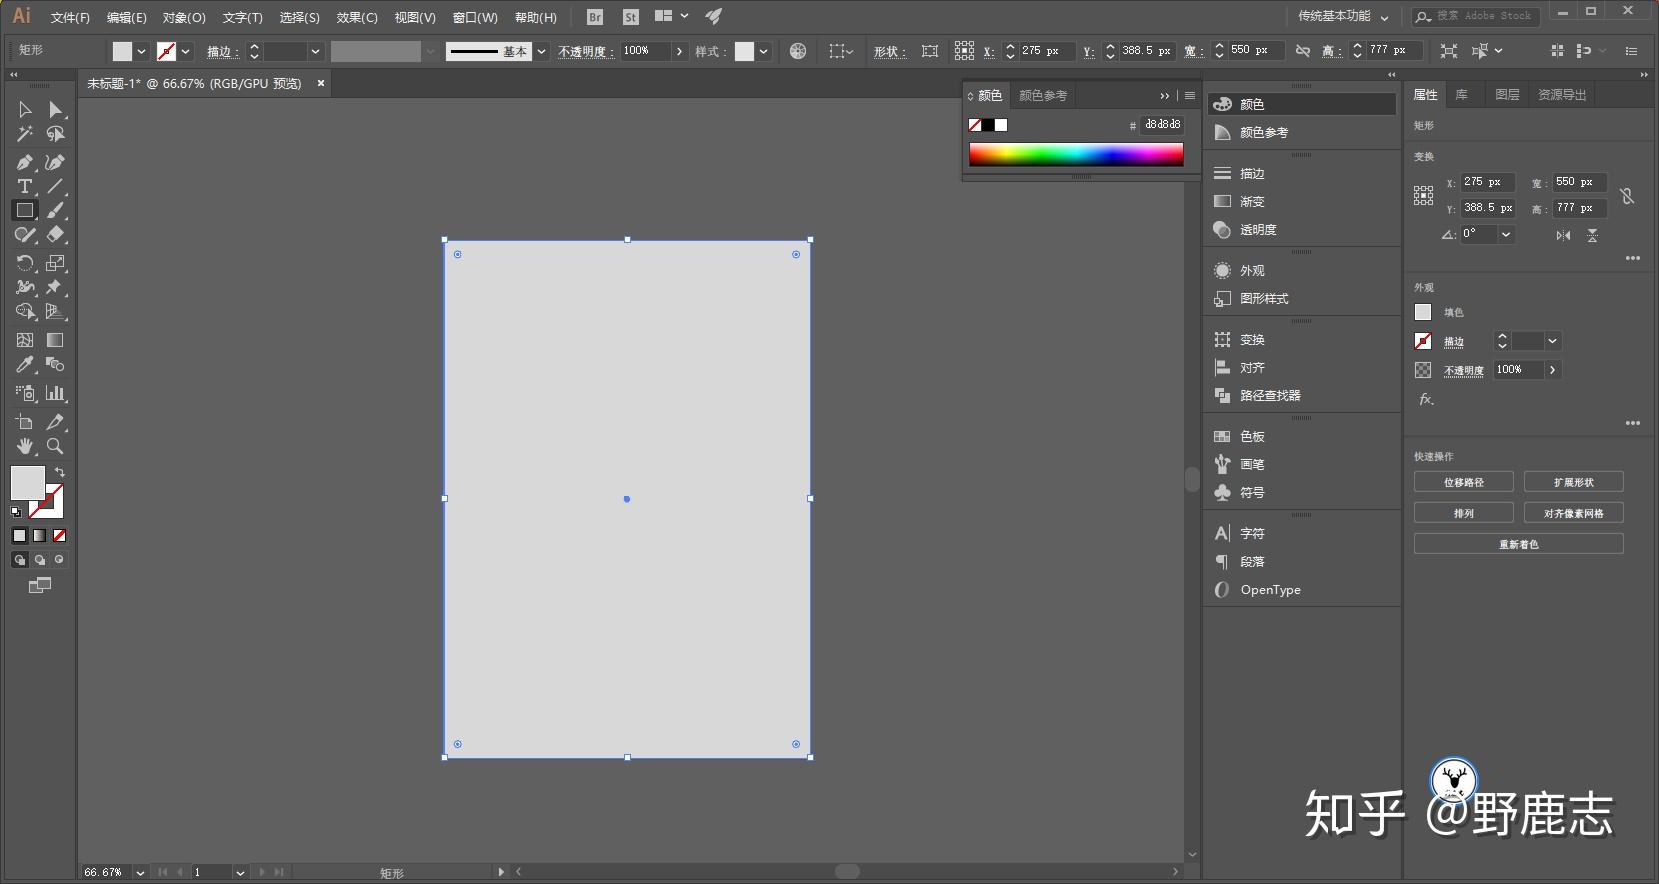The image size is (1659, 884).
Task: Choose the Hand tool
Action: pyautogui.click(x=25, y=446)
